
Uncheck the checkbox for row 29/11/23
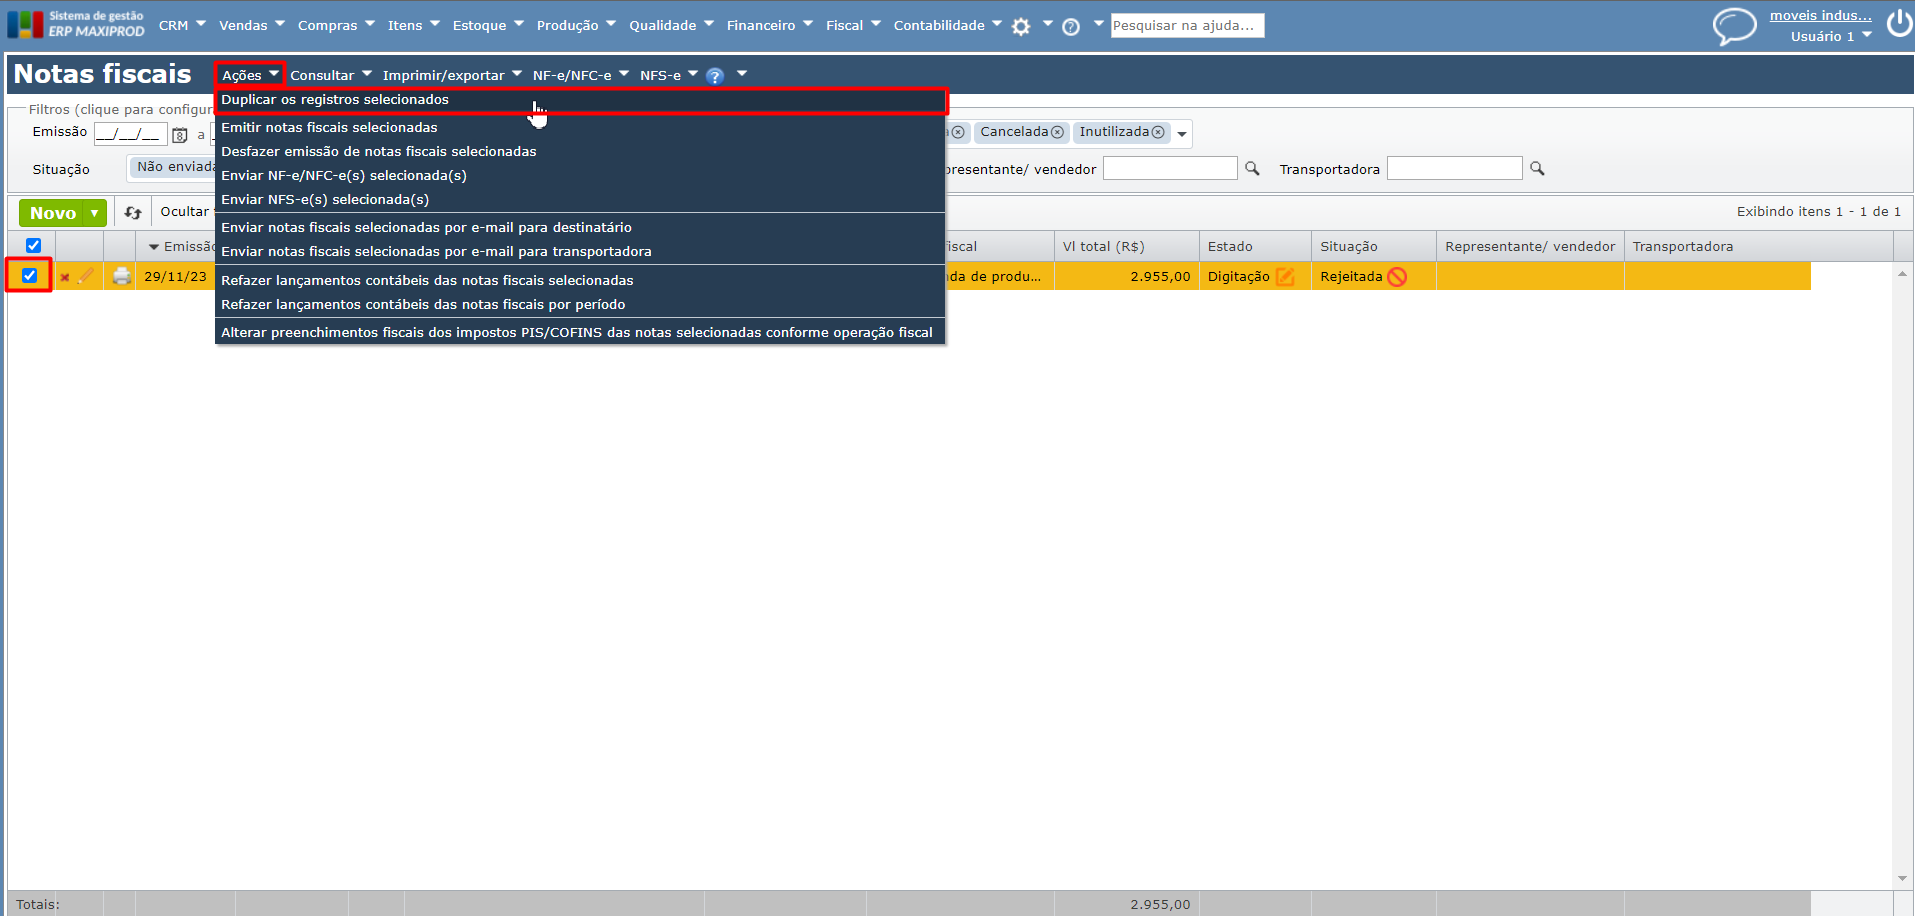point(29,276)
